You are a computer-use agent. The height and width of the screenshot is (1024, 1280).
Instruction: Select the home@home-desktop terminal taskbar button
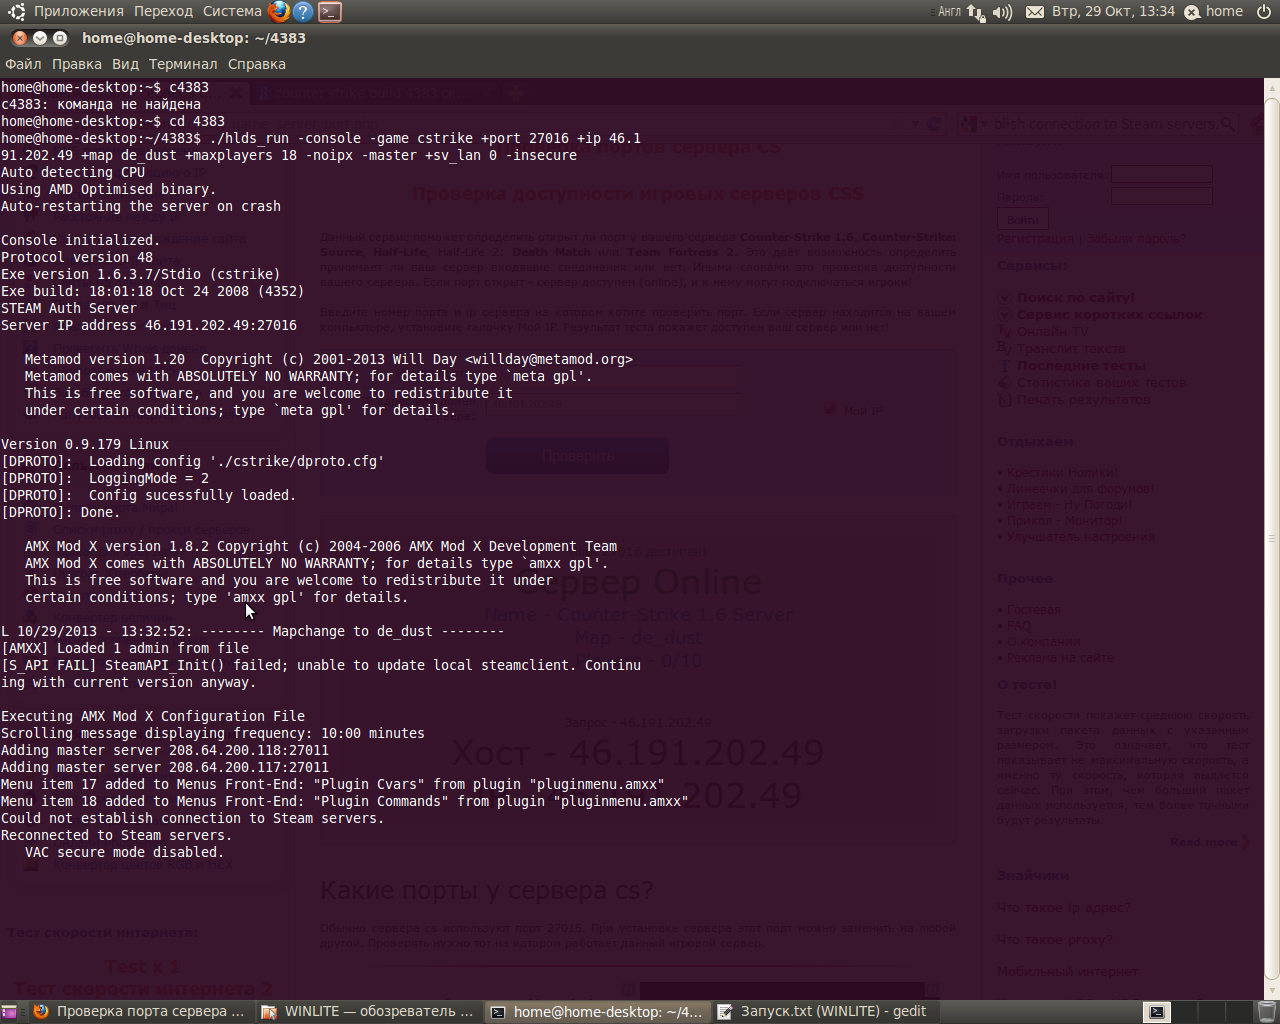tap(598, 1012)
